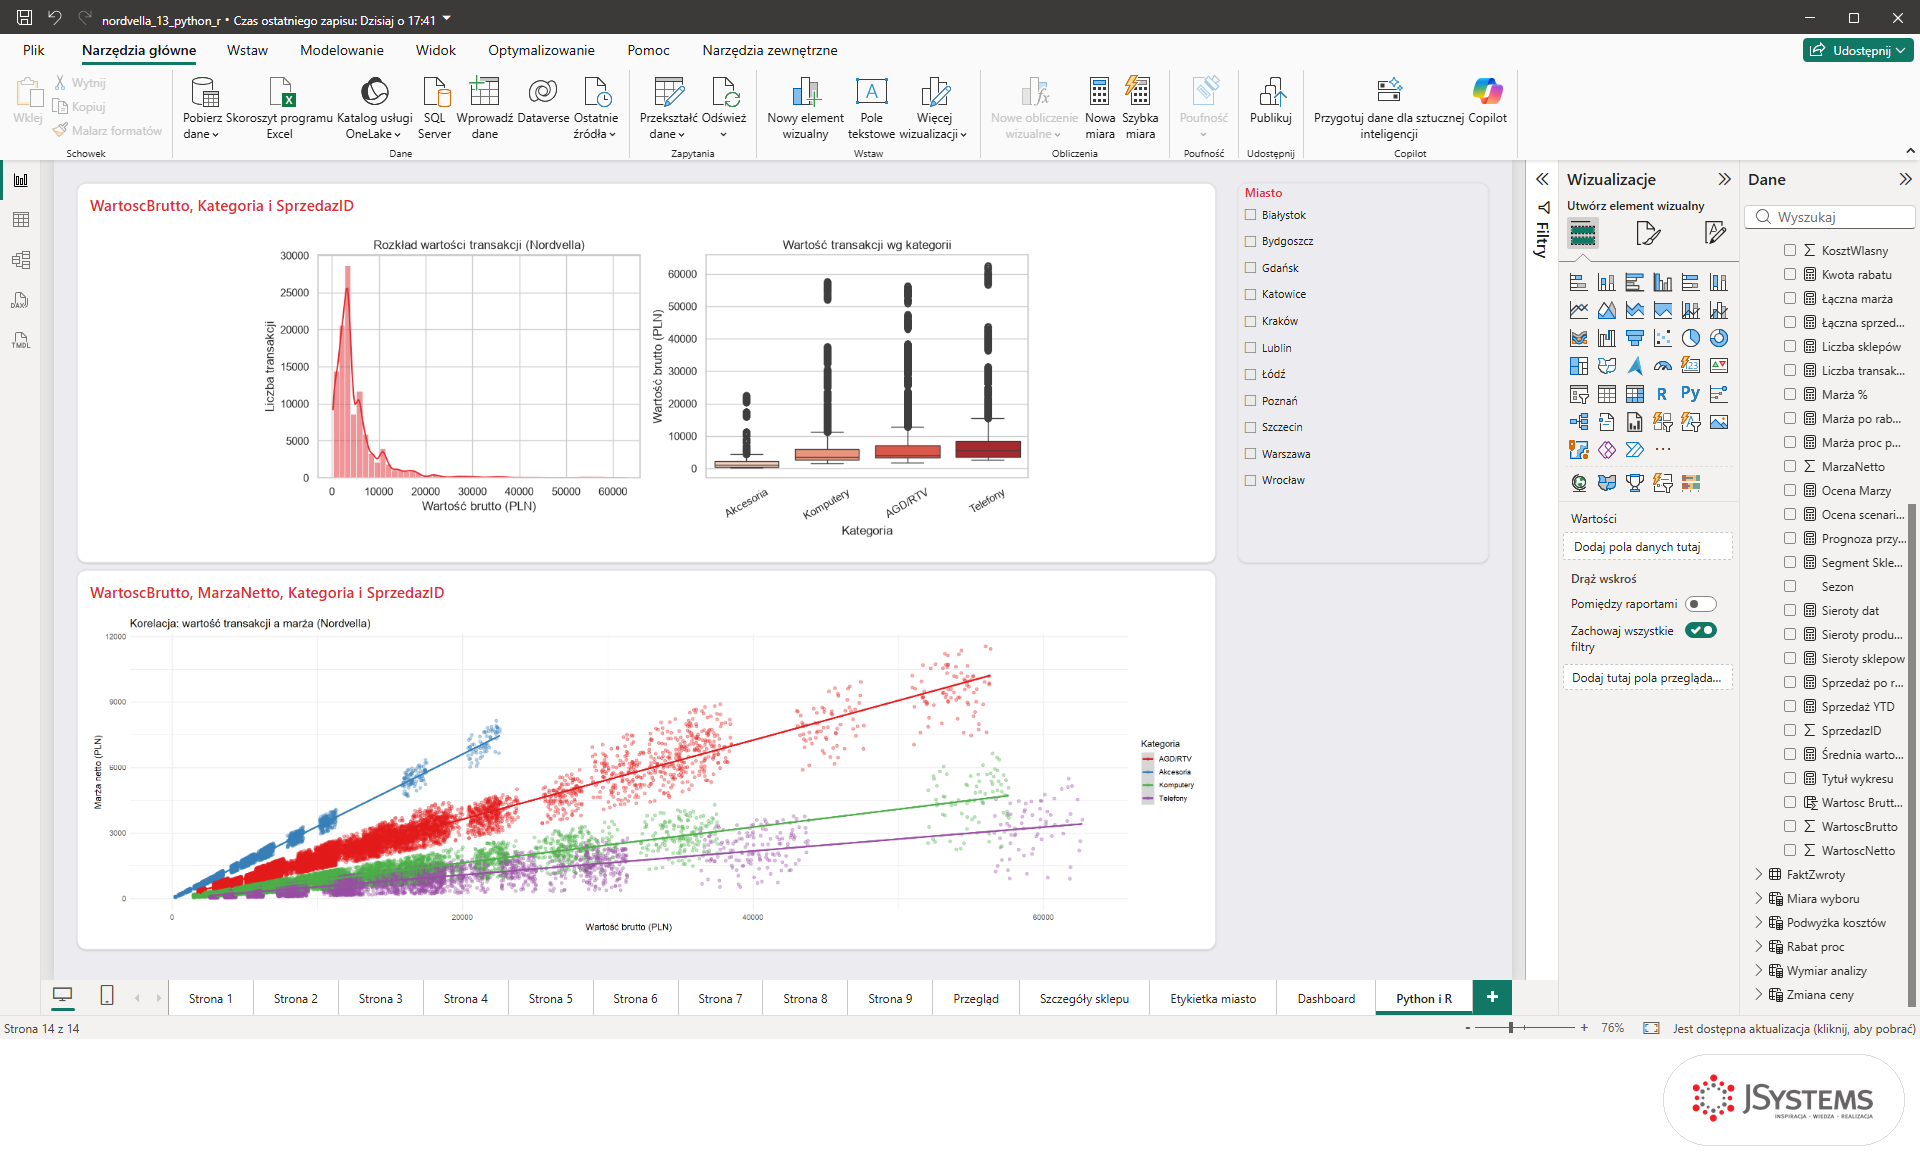Check the Warszawa city checkbox
Image resolution: width=1920 pixels, height=1161 pixels.
click(x=1250, y=454)
